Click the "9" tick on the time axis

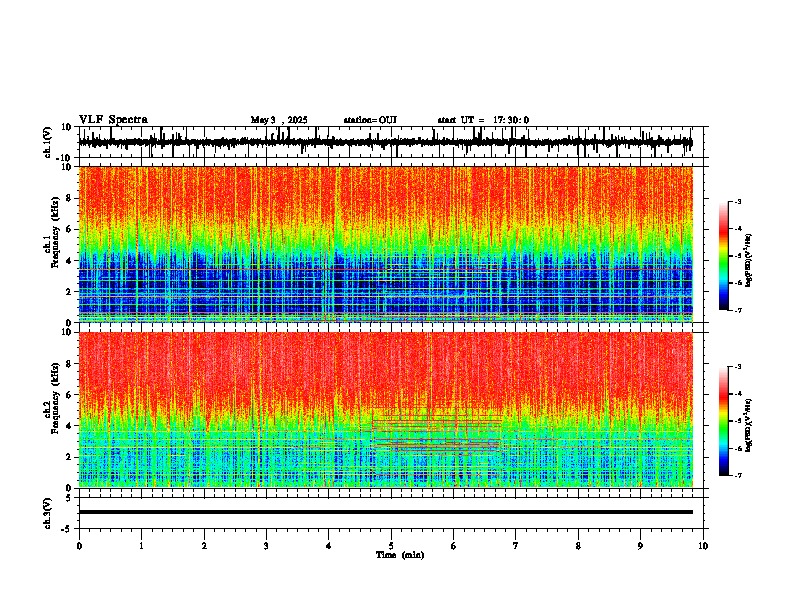(640, 546)
